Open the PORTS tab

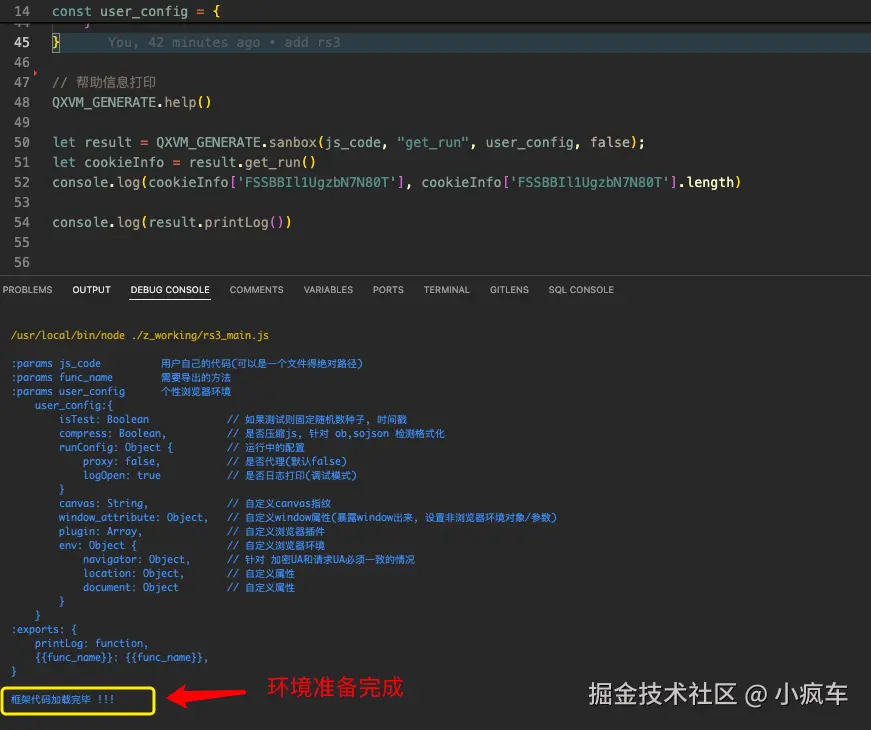coord(388,289)
